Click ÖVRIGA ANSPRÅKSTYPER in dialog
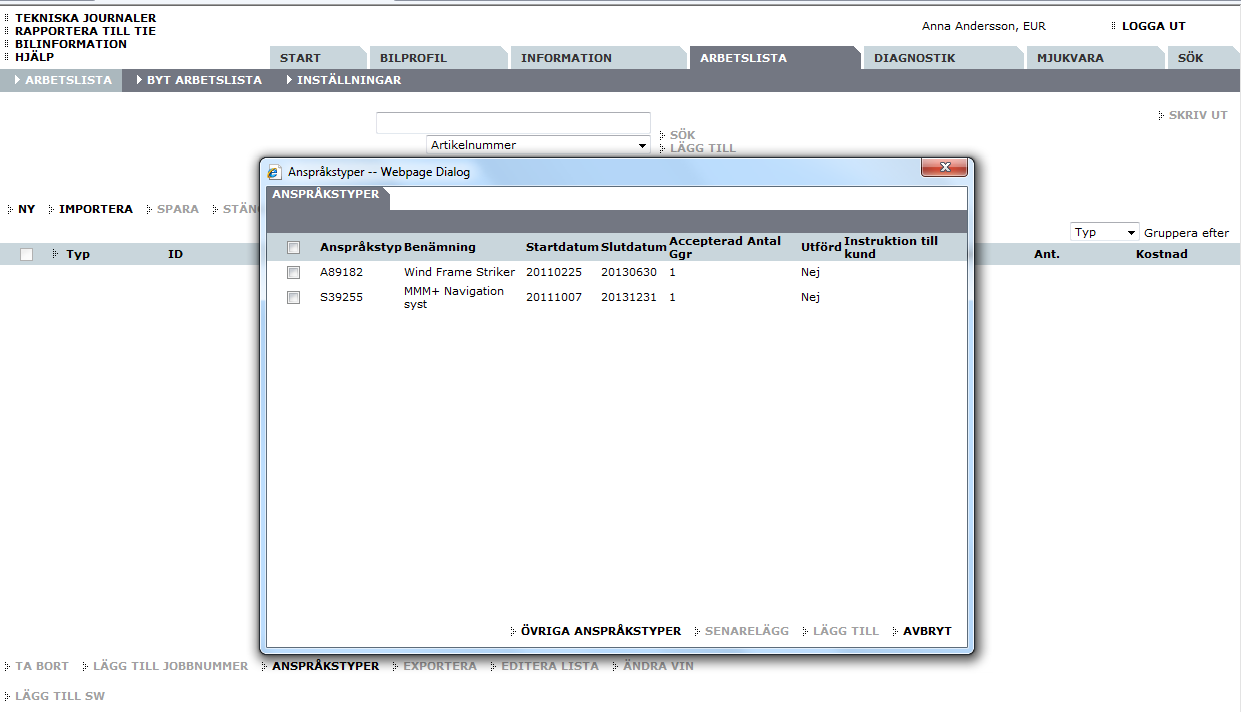Image resolution: width=1241 pixels, height=712 pixels. 600,631
